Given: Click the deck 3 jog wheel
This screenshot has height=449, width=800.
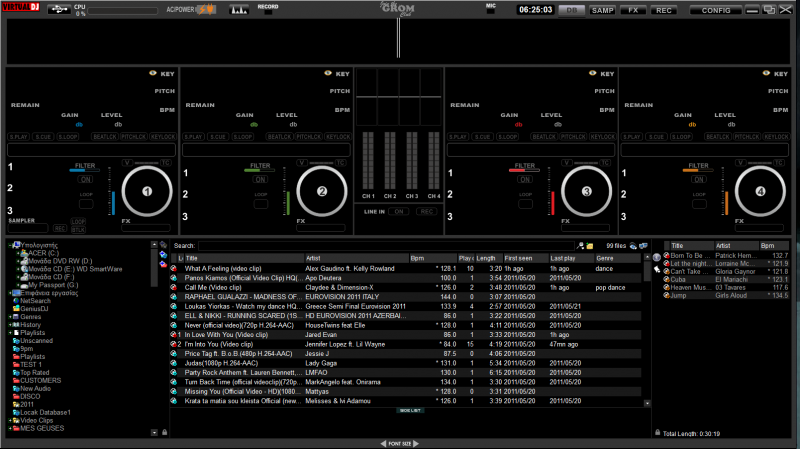Looking at the screenshot, I should [x=586, y=191].
